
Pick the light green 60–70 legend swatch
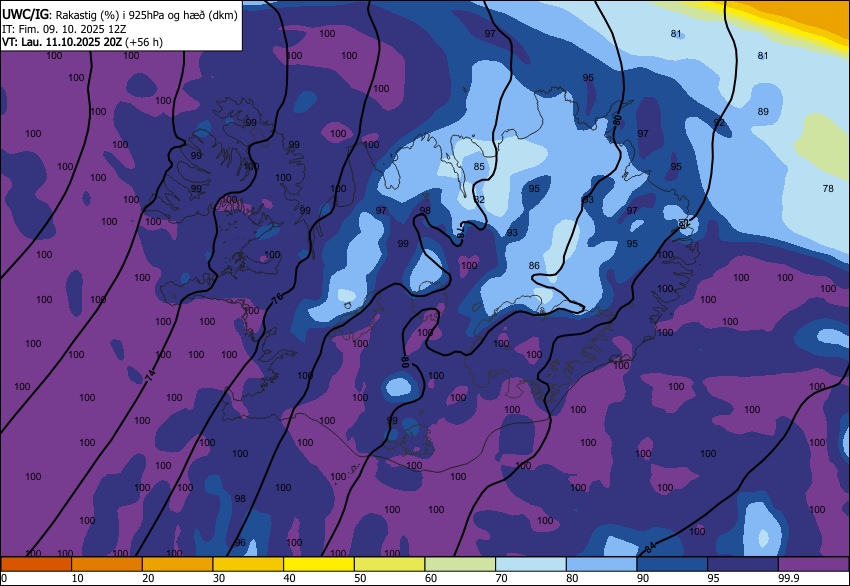coord(460,564)
